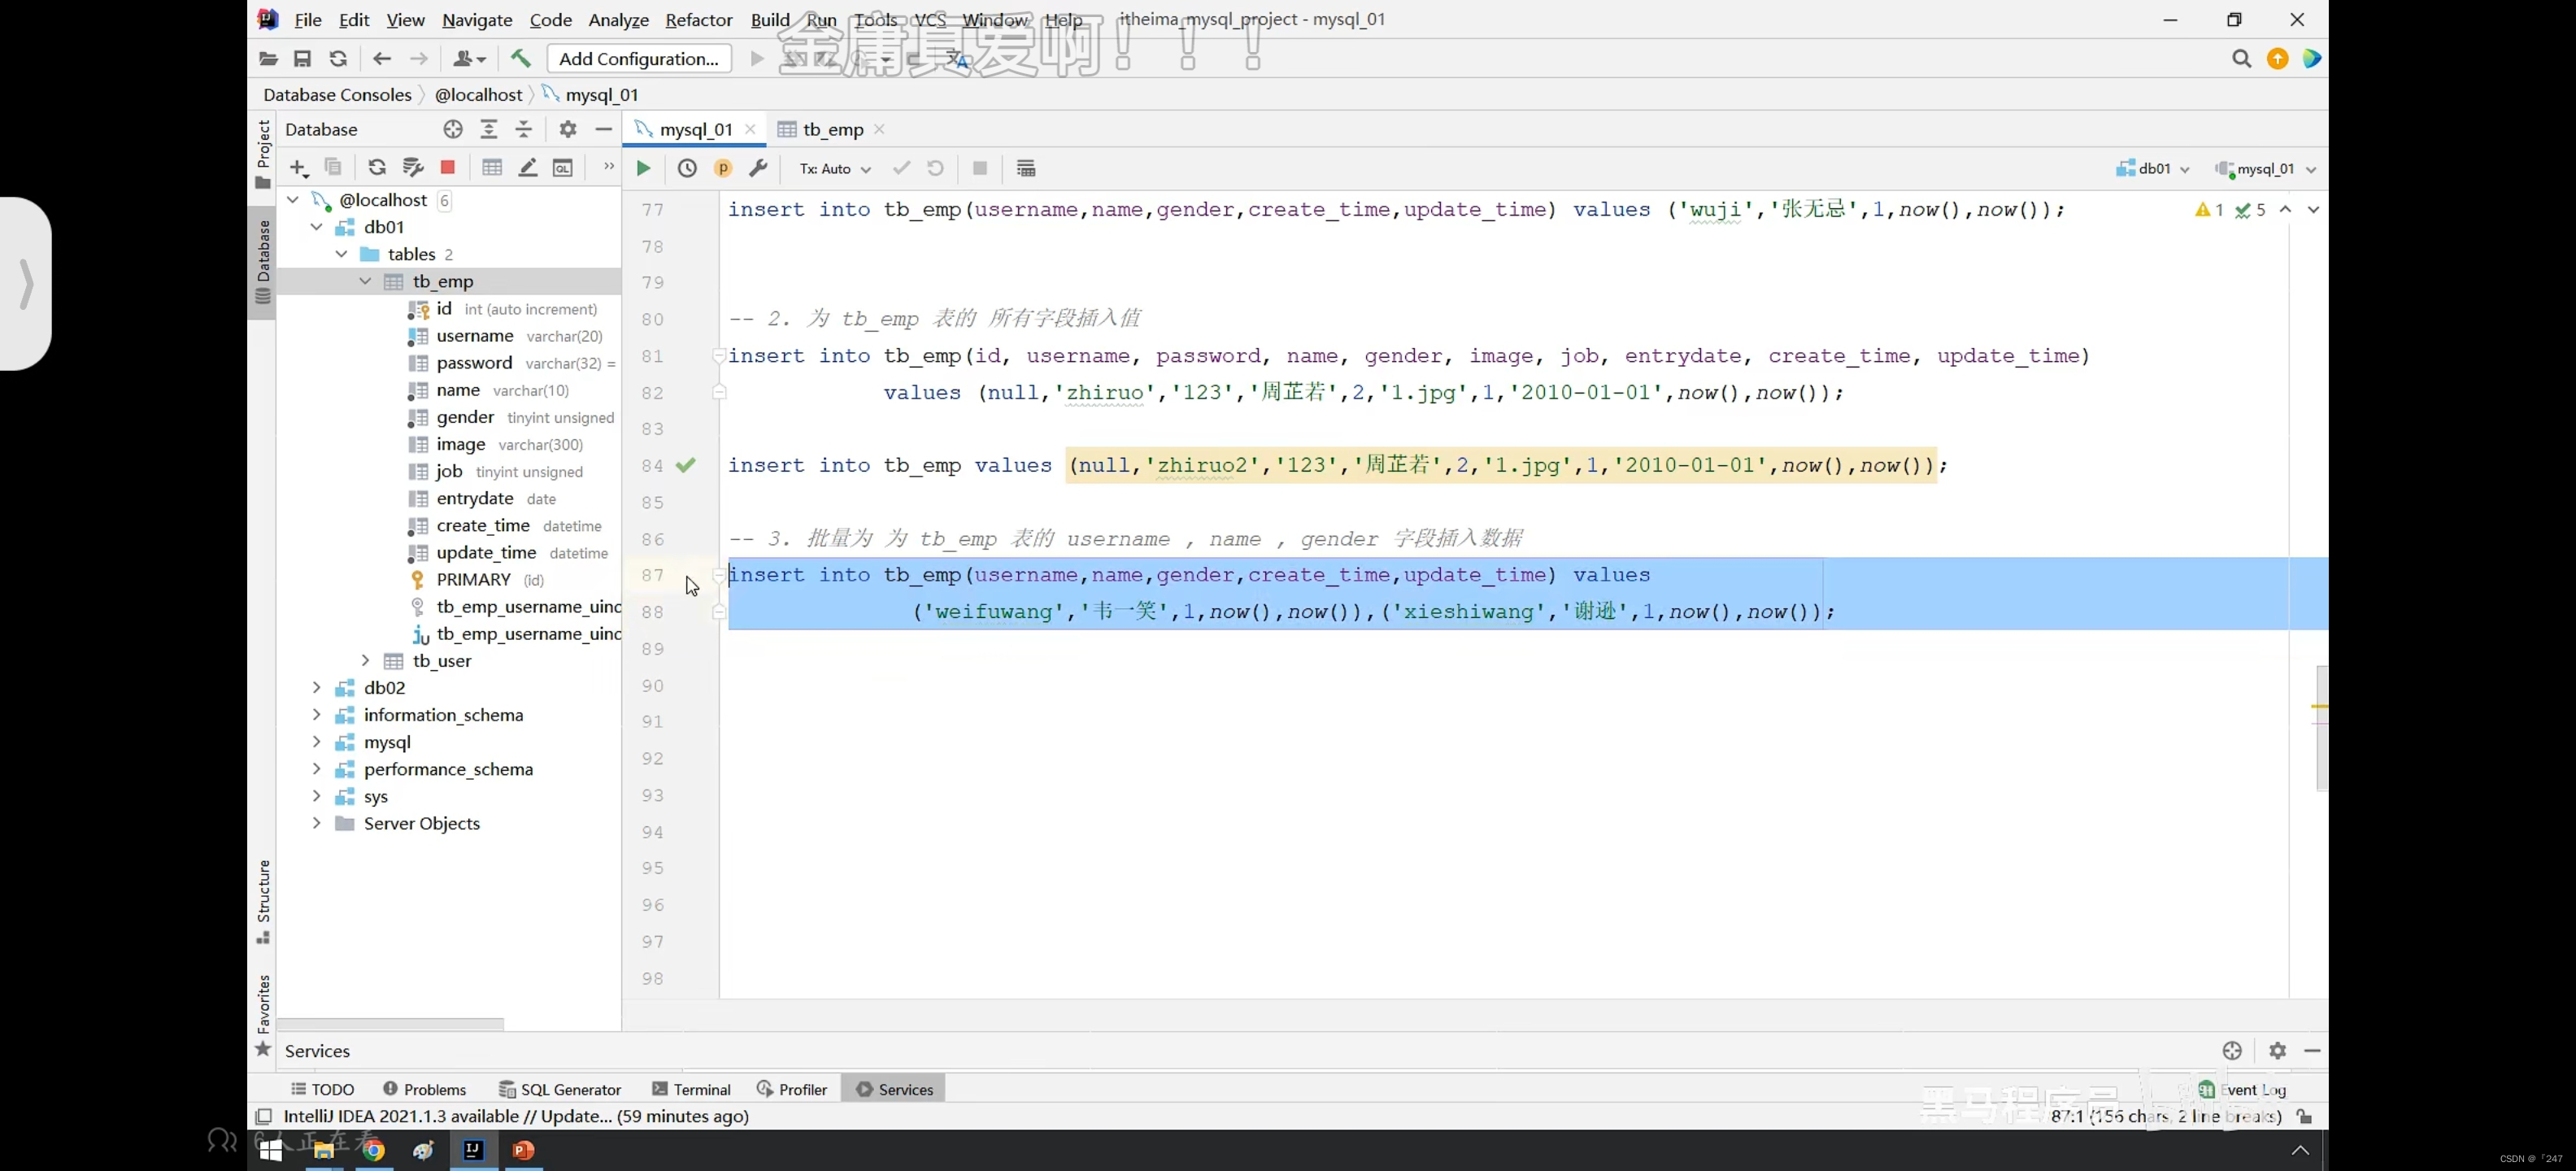Open the Profiler tool window
This screenshot has height=1171, width=2576.
pyautogui.click(x=792, y=1089)
